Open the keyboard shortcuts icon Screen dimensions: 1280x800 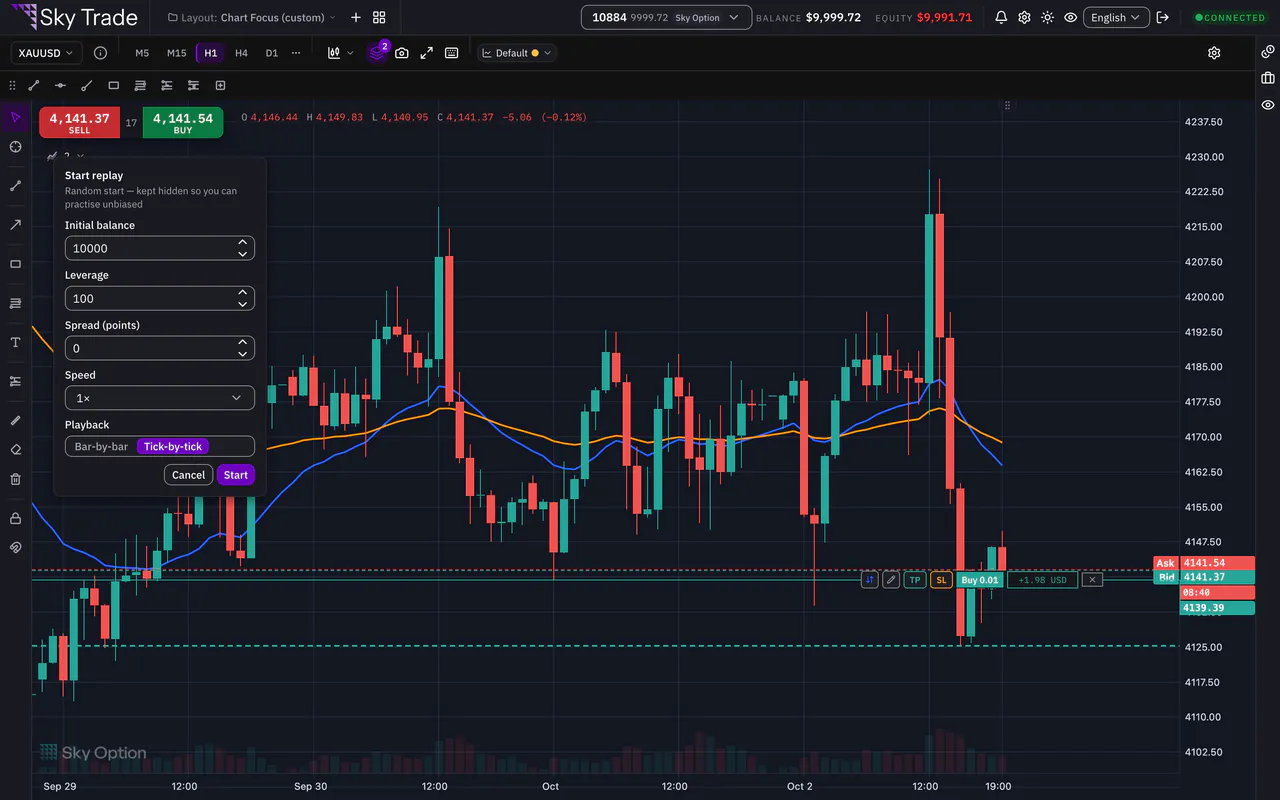[452, 53]
